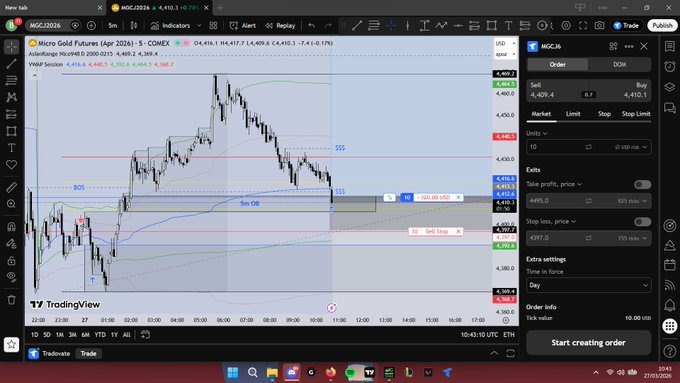Open the Time in force Day dropdown

coord(588,285)
